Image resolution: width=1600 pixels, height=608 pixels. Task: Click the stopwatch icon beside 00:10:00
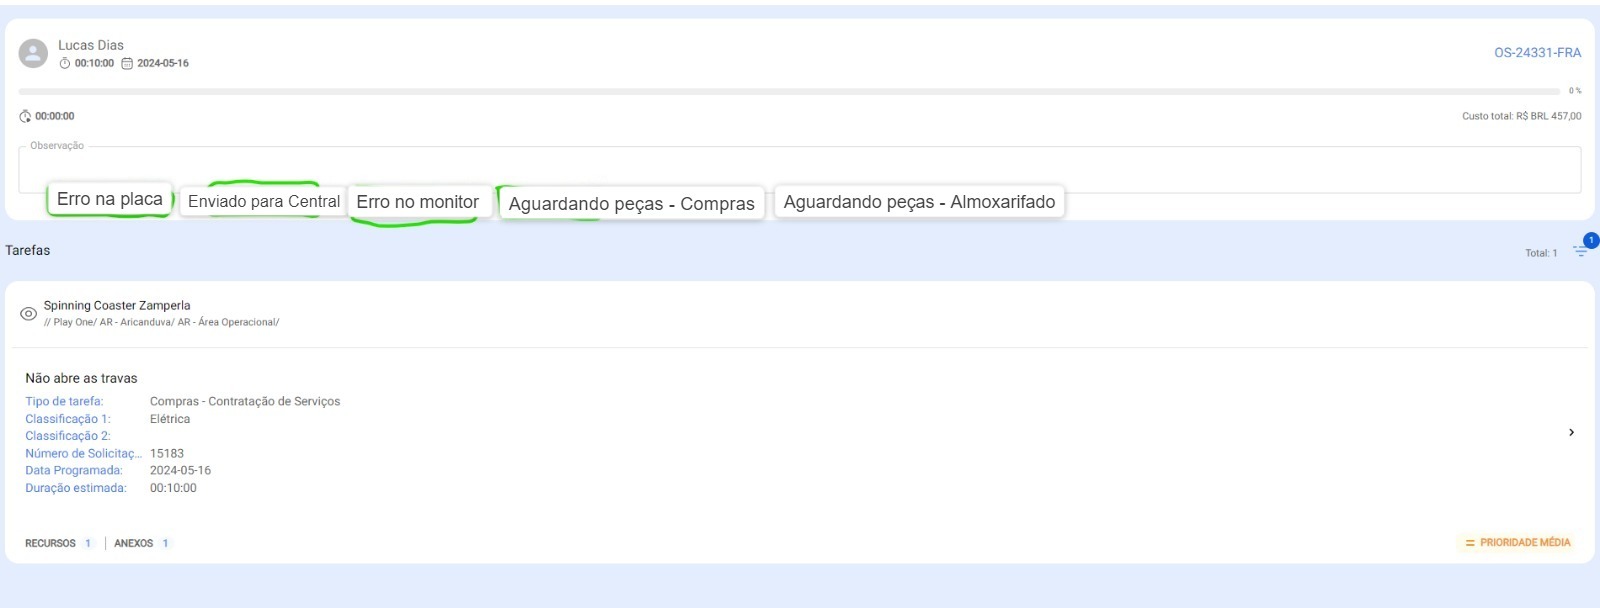65,63
